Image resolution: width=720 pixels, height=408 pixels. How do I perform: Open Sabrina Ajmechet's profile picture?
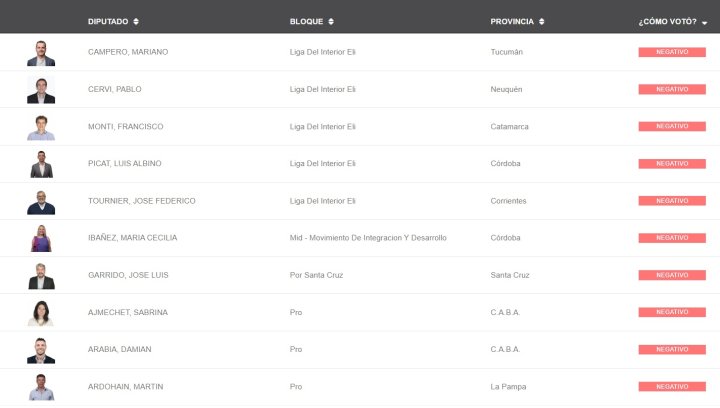coord(41,313)
